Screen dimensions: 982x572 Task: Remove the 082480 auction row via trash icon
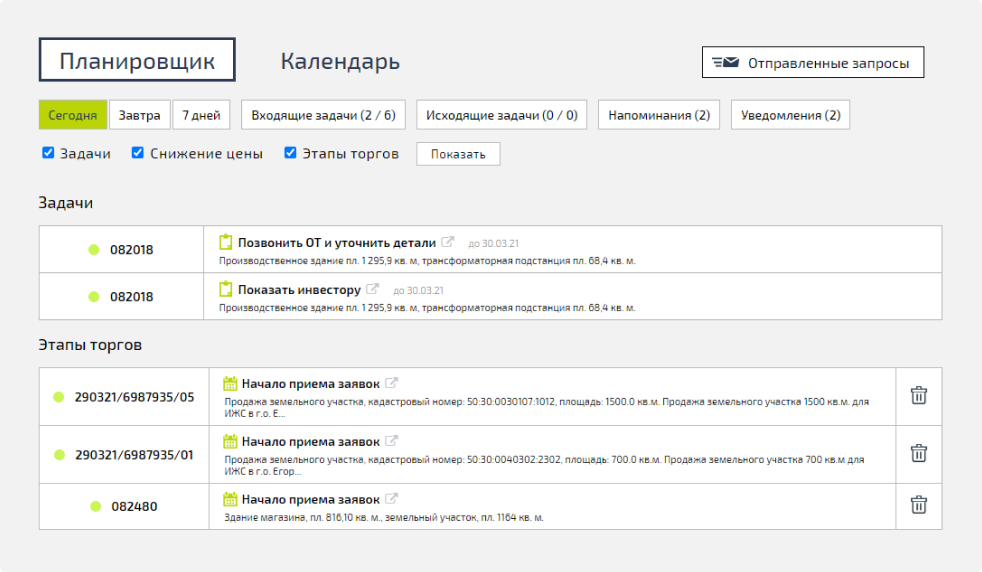tap(918, 505)
